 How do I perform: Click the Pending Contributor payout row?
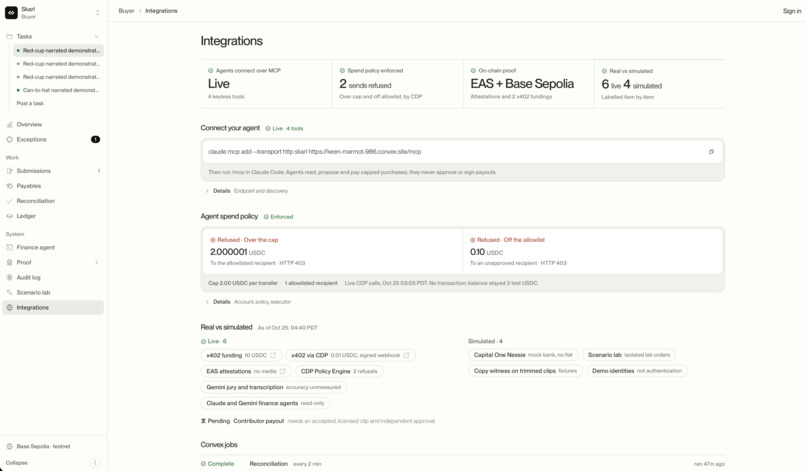point(318,421)
